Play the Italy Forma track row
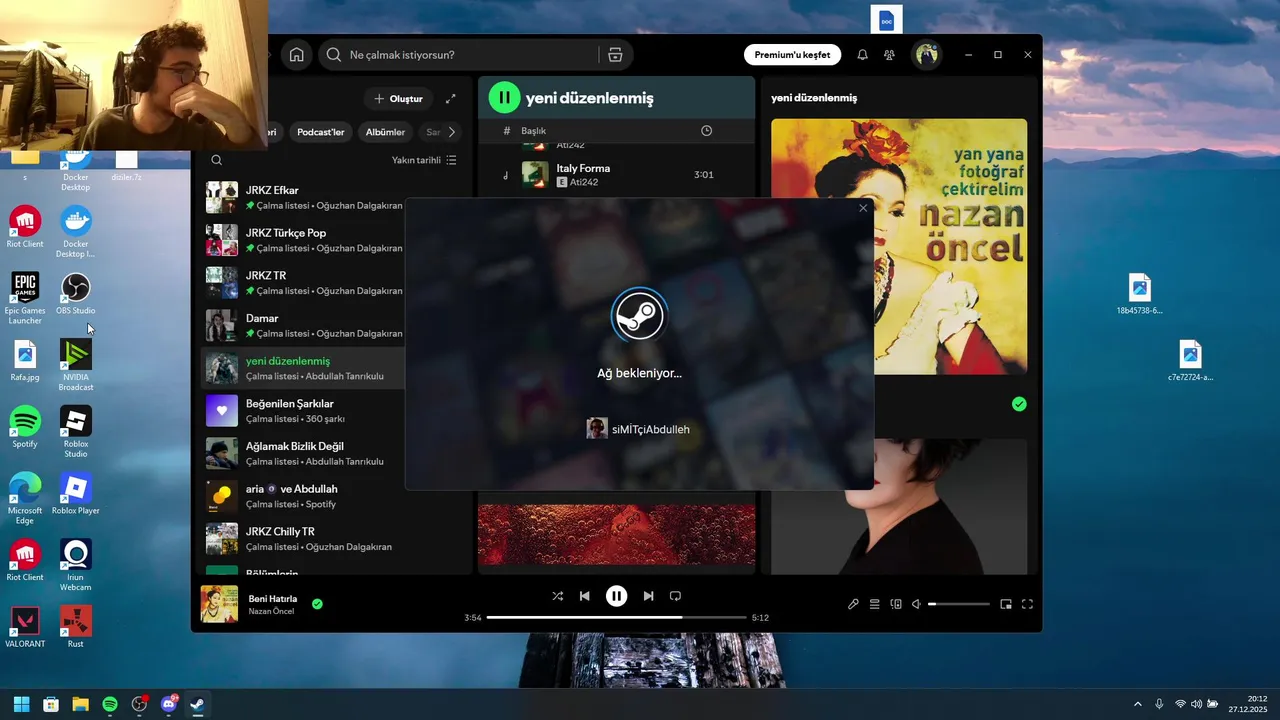1280x720 pixels. 616,175
